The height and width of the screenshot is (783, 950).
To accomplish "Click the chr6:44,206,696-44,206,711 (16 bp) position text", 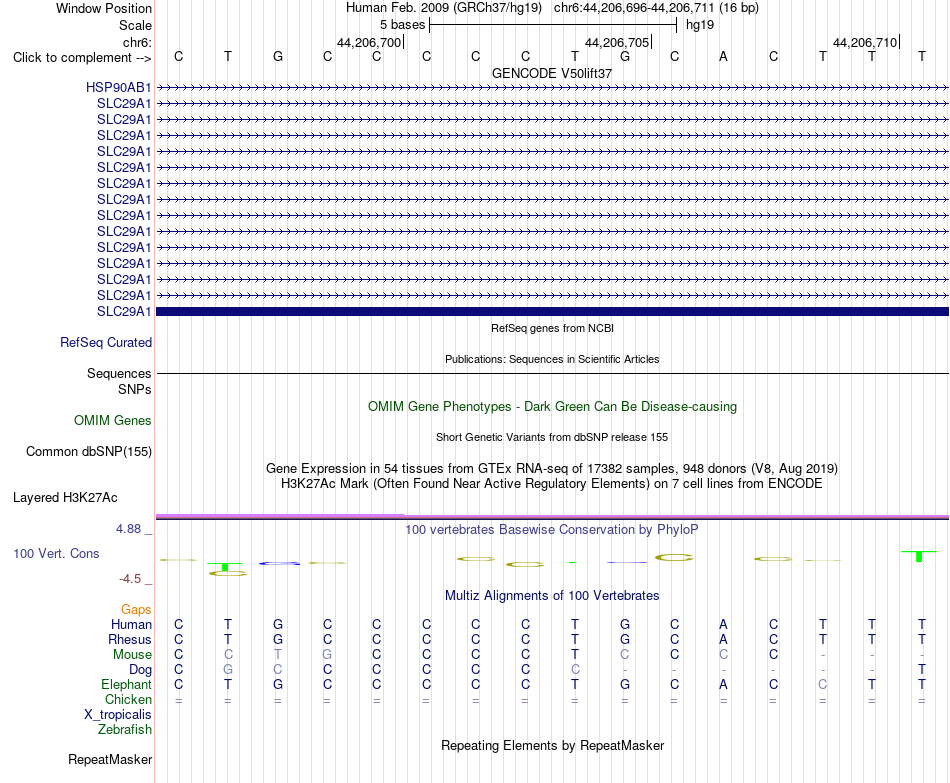I will 656,8.
